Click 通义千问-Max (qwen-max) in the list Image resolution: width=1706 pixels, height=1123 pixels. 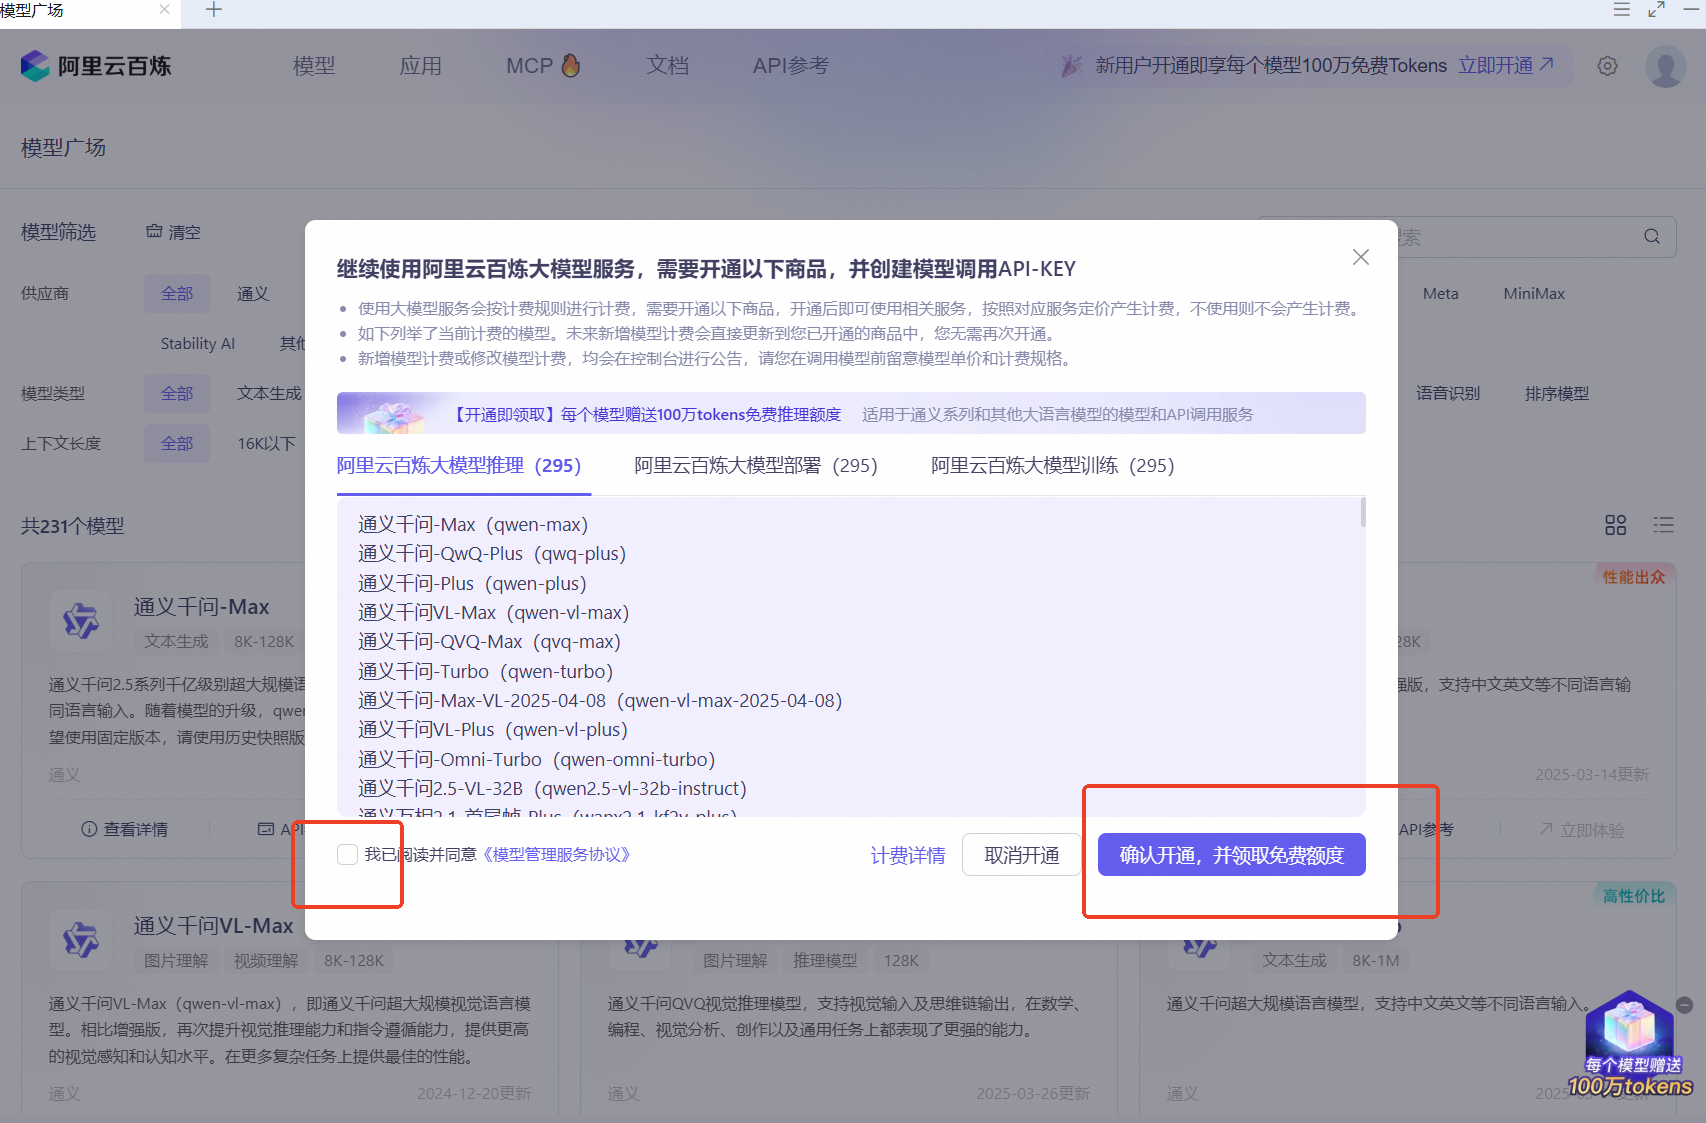(473, 525)
